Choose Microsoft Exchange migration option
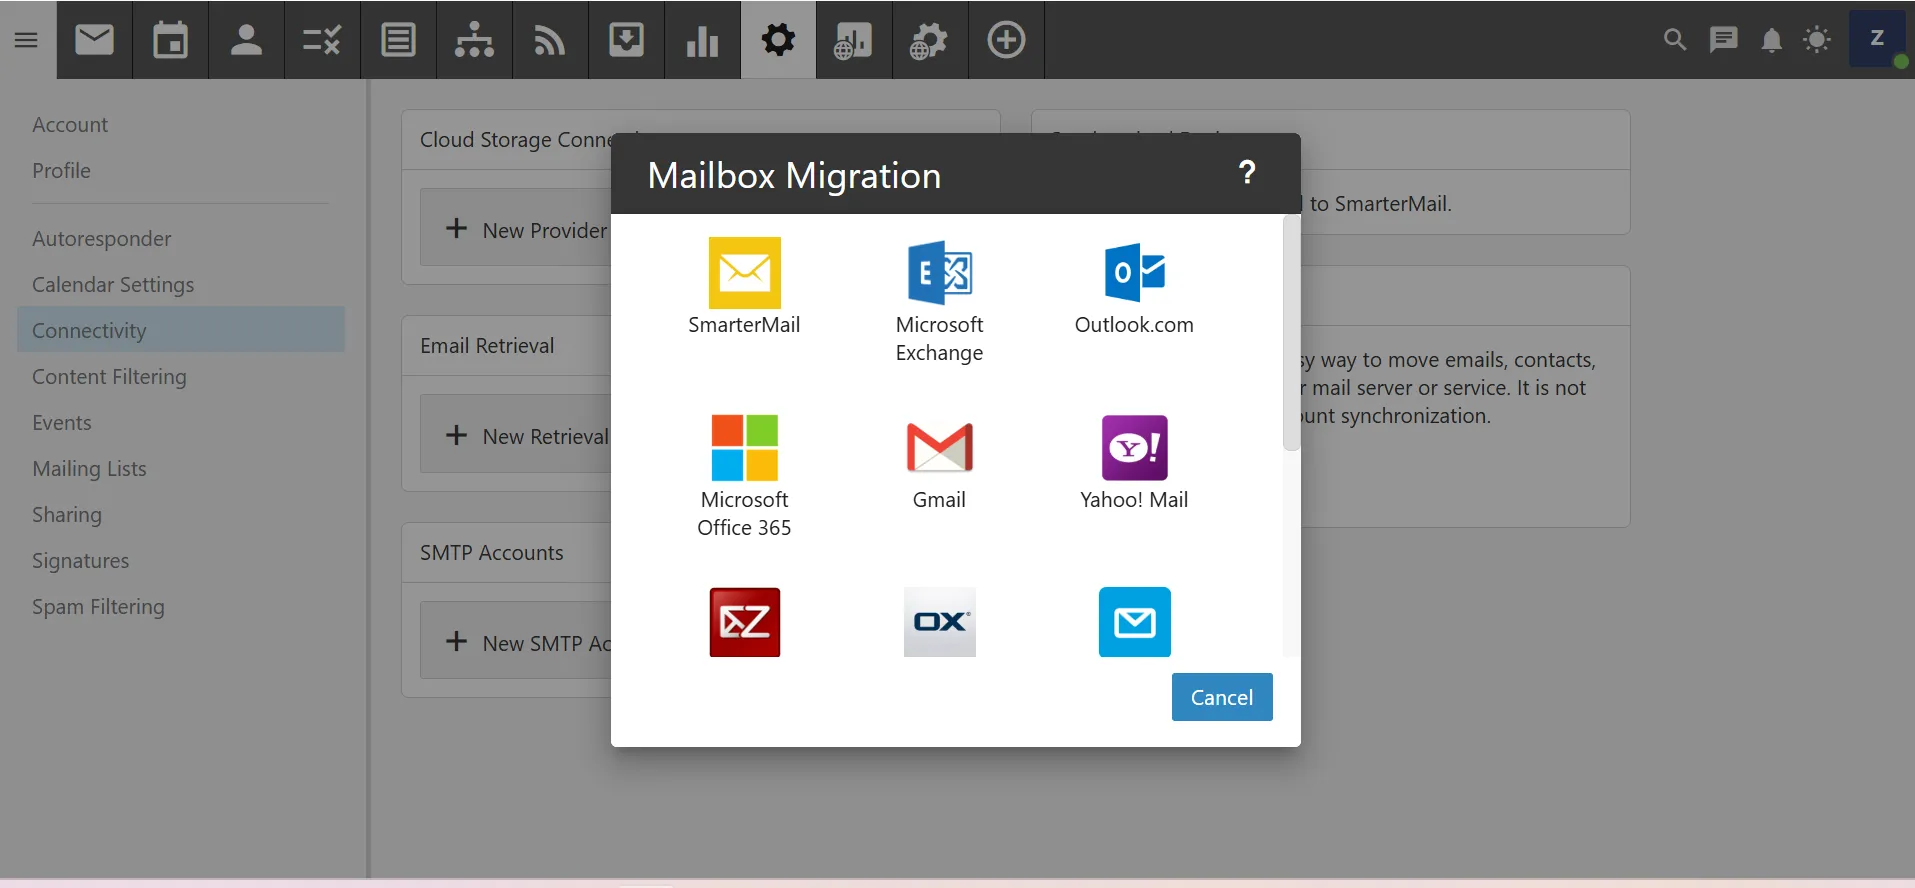The height and width of the screenshot is (888, 1915). pos(939,300)
